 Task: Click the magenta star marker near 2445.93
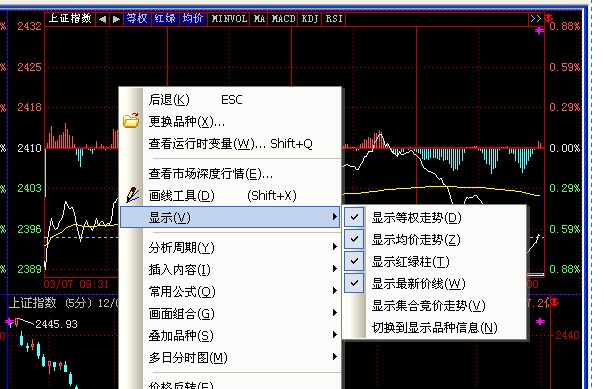[8, 322]
